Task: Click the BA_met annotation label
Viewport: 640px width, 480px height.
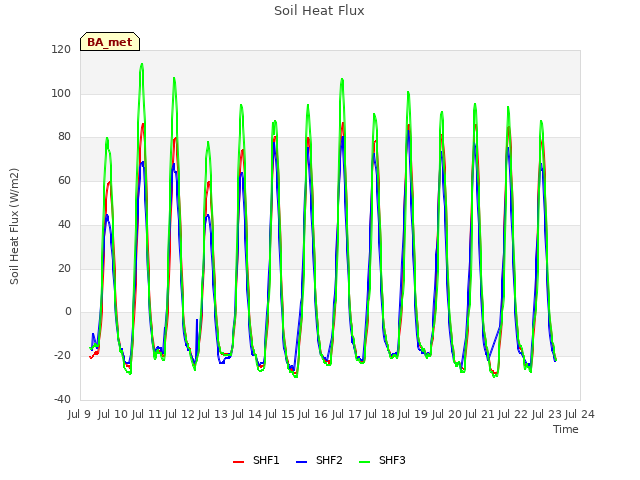Action: pos(110,42)
